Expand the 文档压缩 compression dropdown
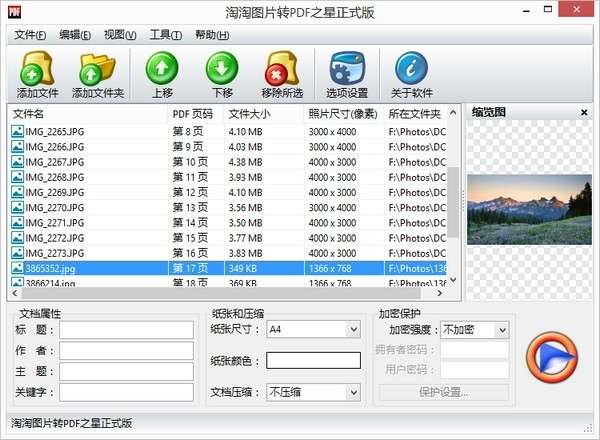 [354, 392]
